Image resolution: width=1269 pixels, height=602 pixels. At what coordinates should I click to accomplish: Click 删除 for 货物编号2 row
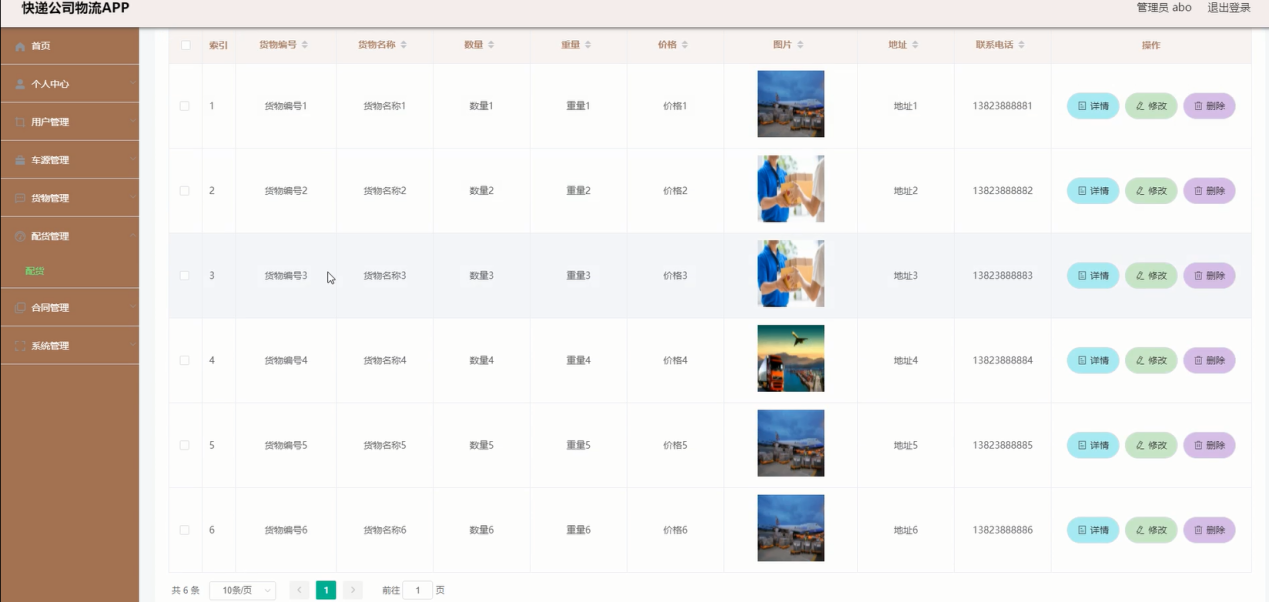[x=1209, y=191]
